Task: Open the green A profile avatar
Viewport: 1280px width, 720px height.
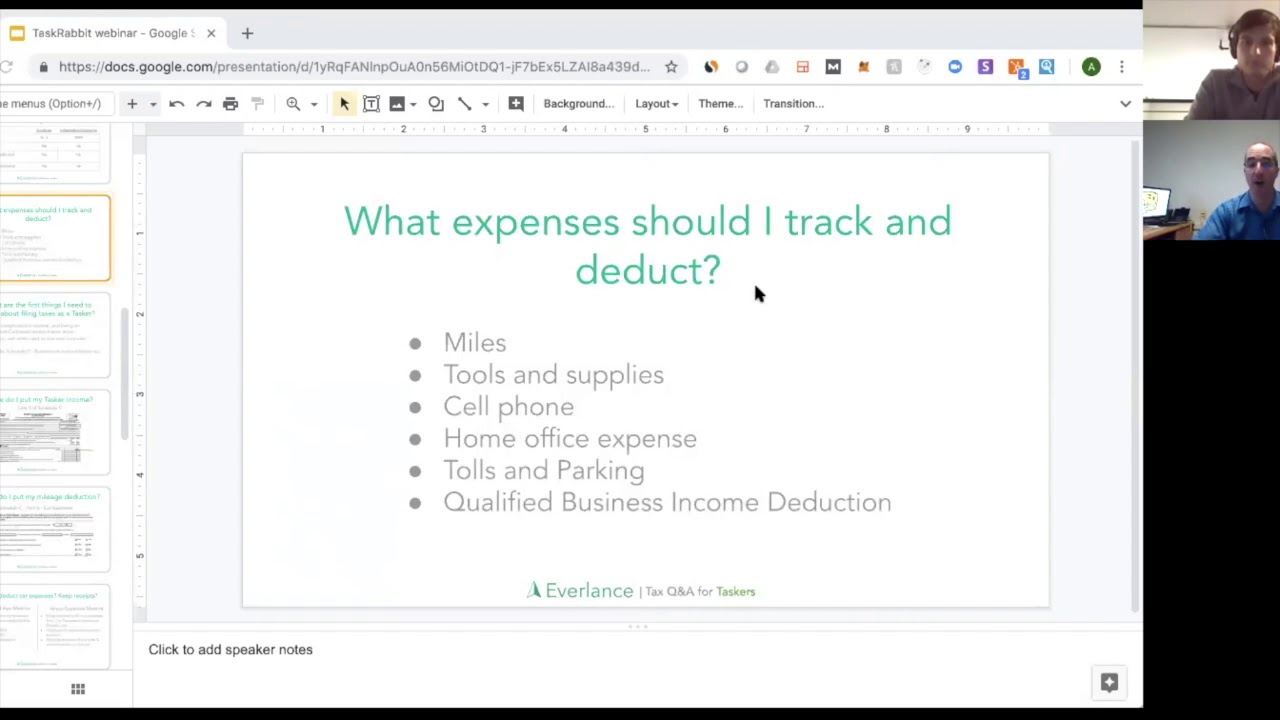Action: (x=1091, y=67)
